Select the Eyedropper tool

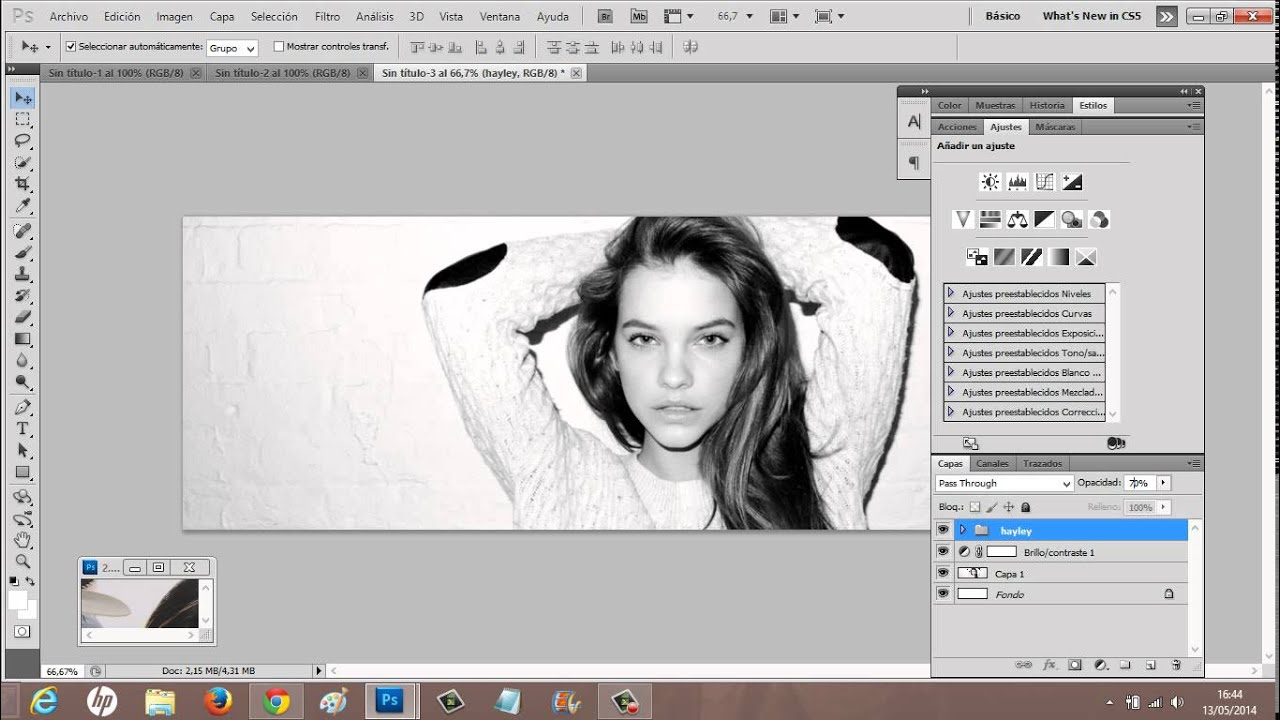[x=22, y=206]
